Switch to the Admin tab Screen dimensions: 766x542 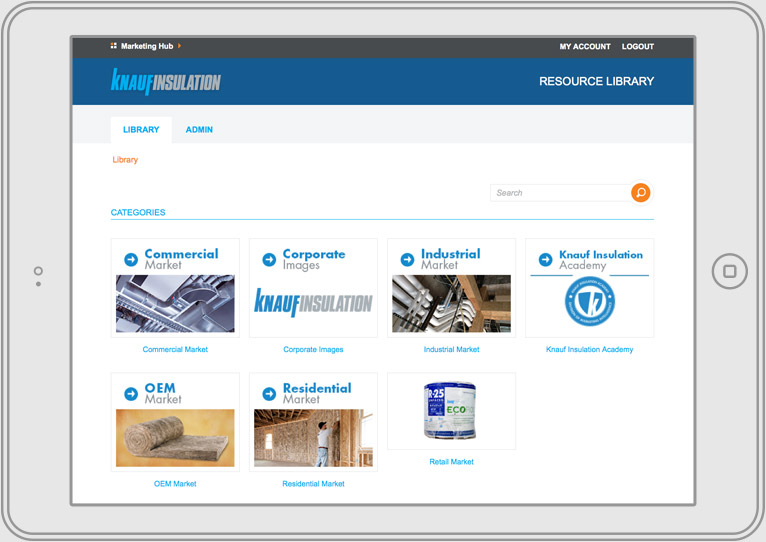click(x=199, y=130)
